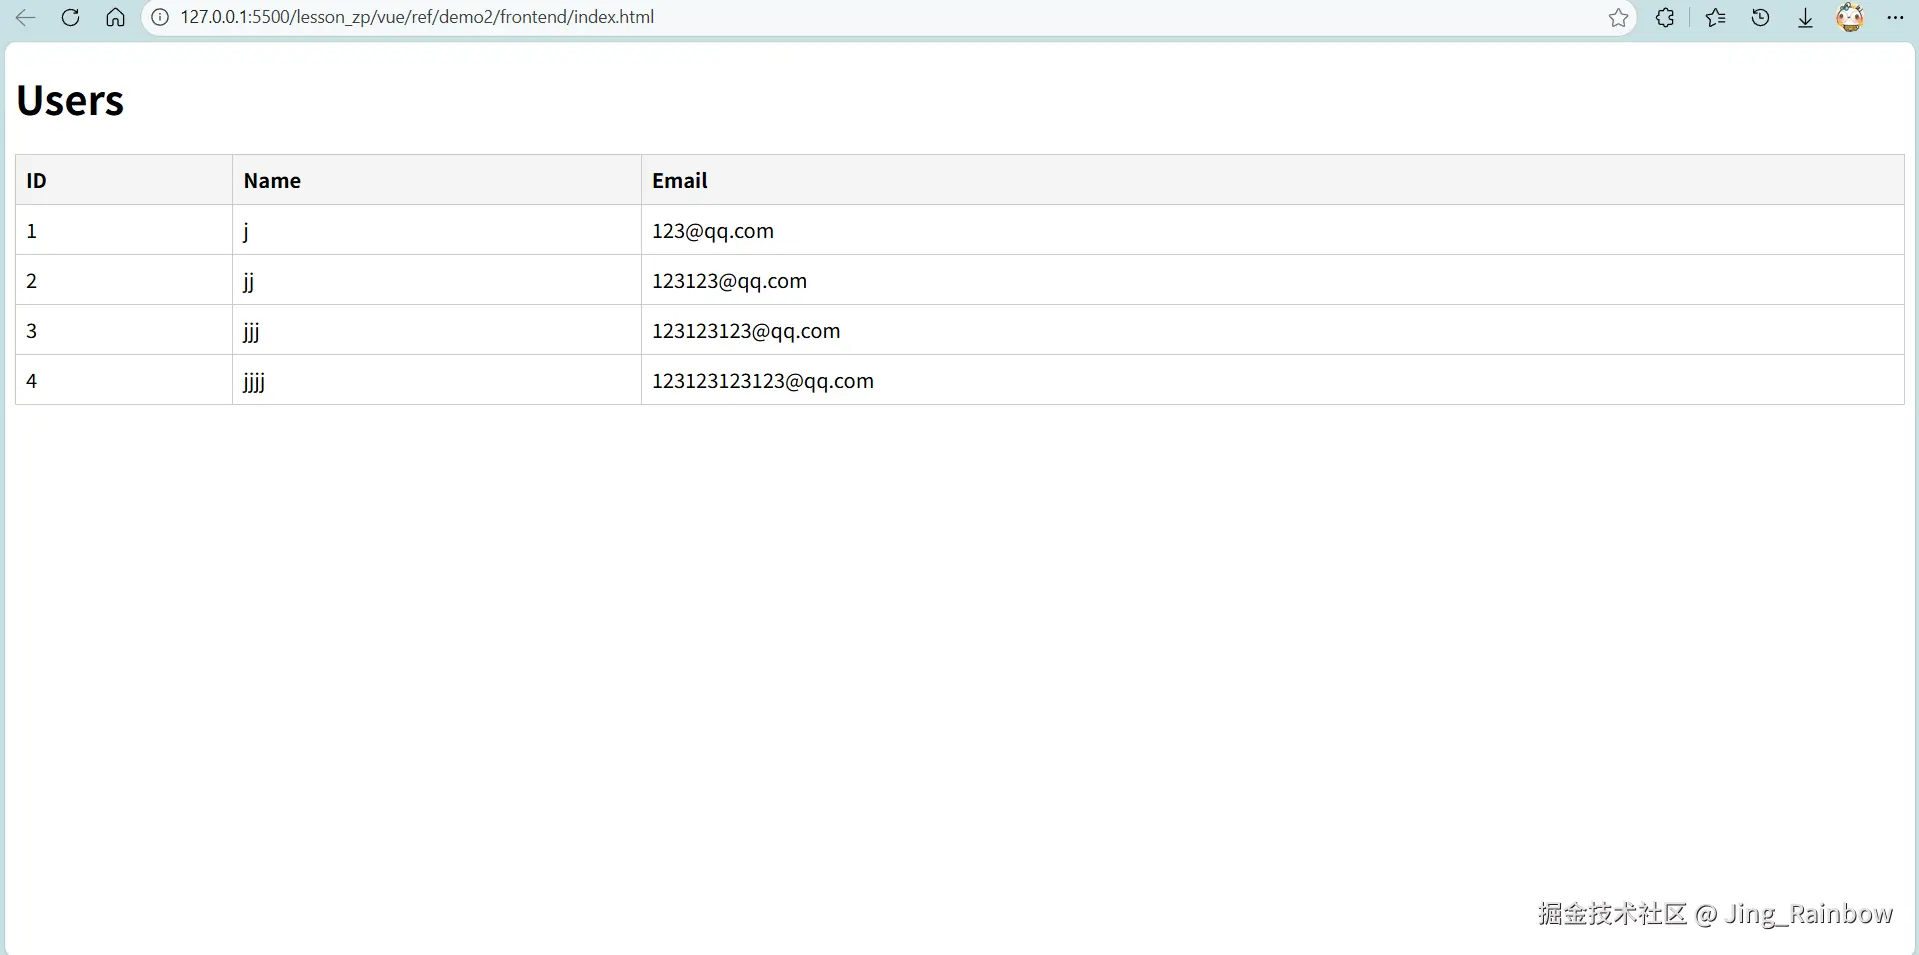Open the browser profile avatar menu
The width and height of the screenshot is (1919, 955).
pyautogui.click(x=1851, y=17)
